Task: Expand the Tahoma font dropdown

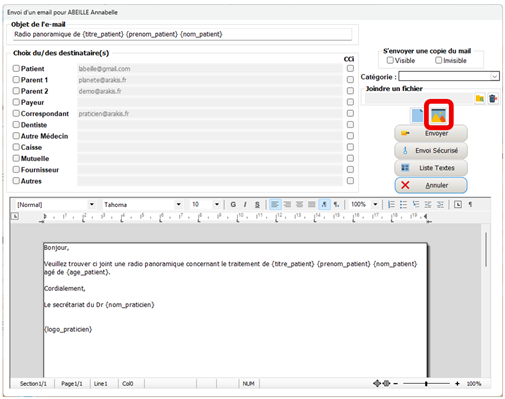Action: (x=178, y=204)
